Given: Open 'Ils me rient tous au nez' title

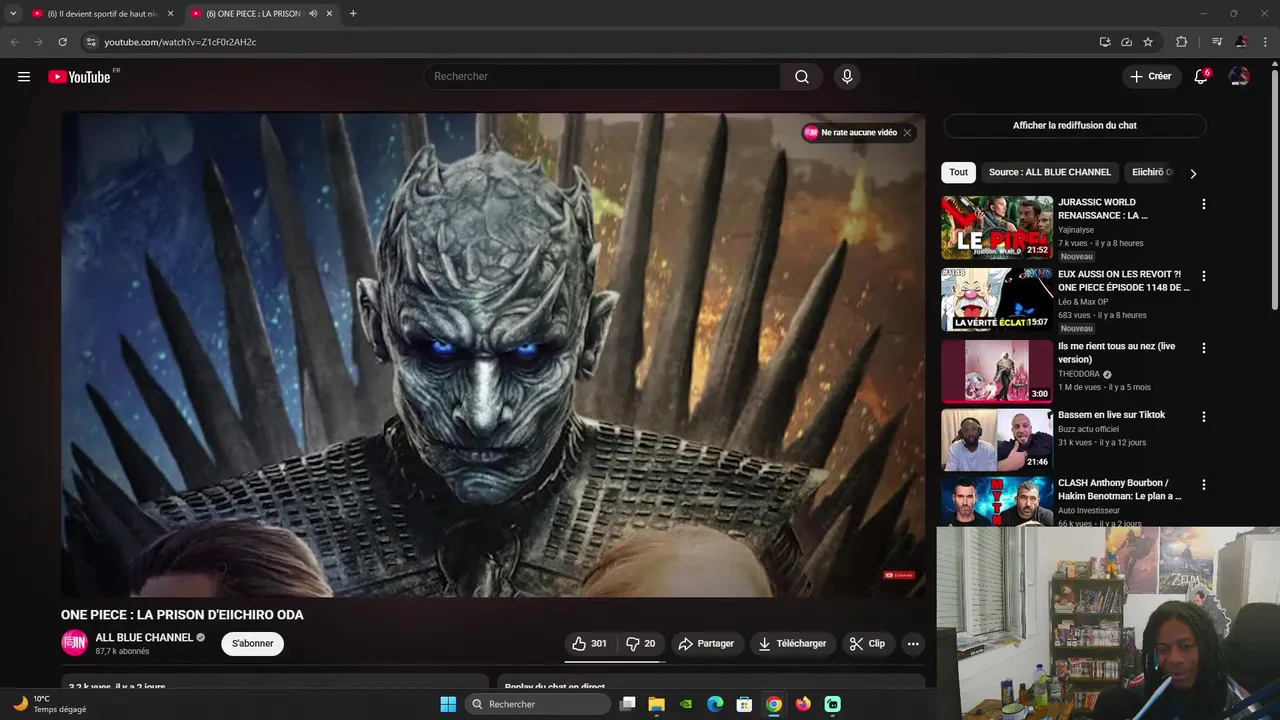Looking at the screenshot, I should 1117,353.
